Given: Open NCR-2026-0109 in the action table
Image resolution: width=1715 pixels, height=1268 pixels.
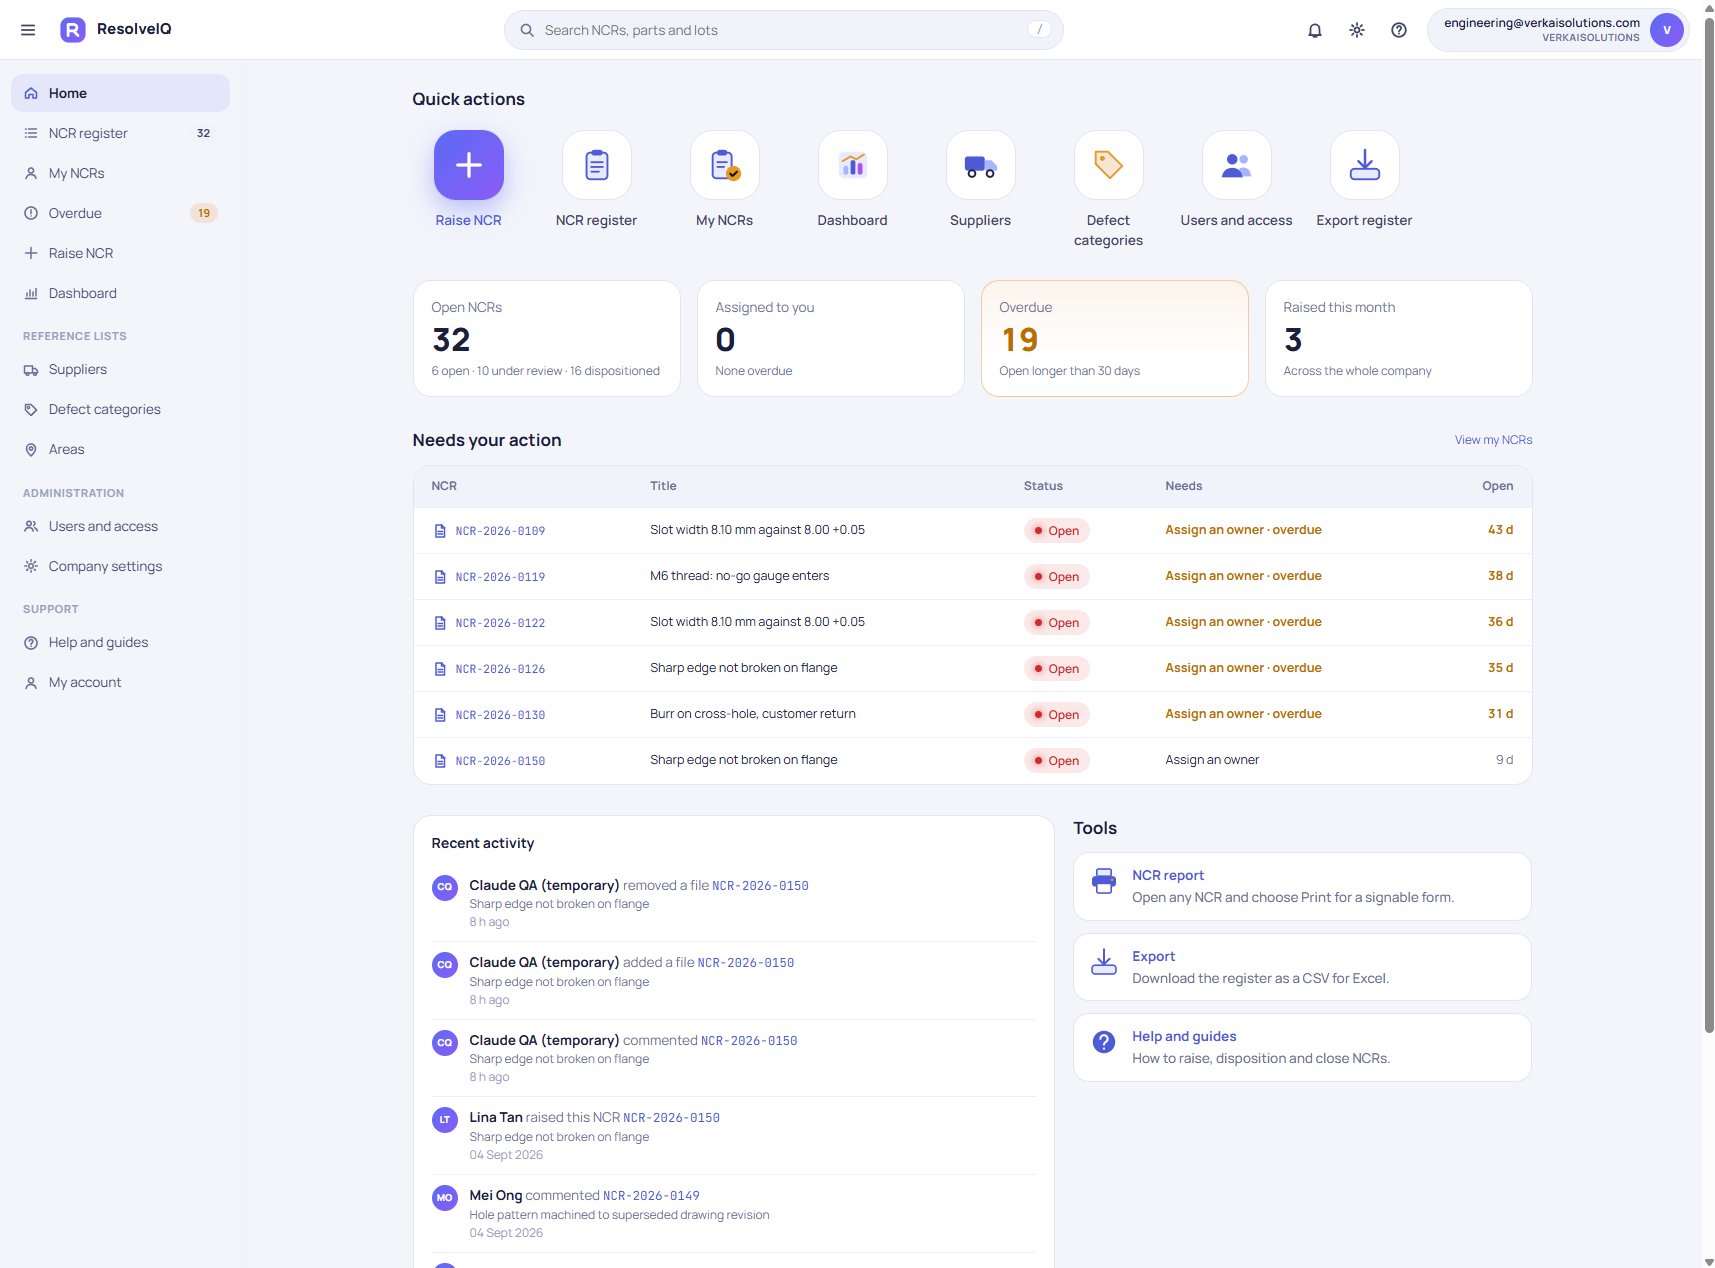Looking at the screenshot, I should point(500,531).
